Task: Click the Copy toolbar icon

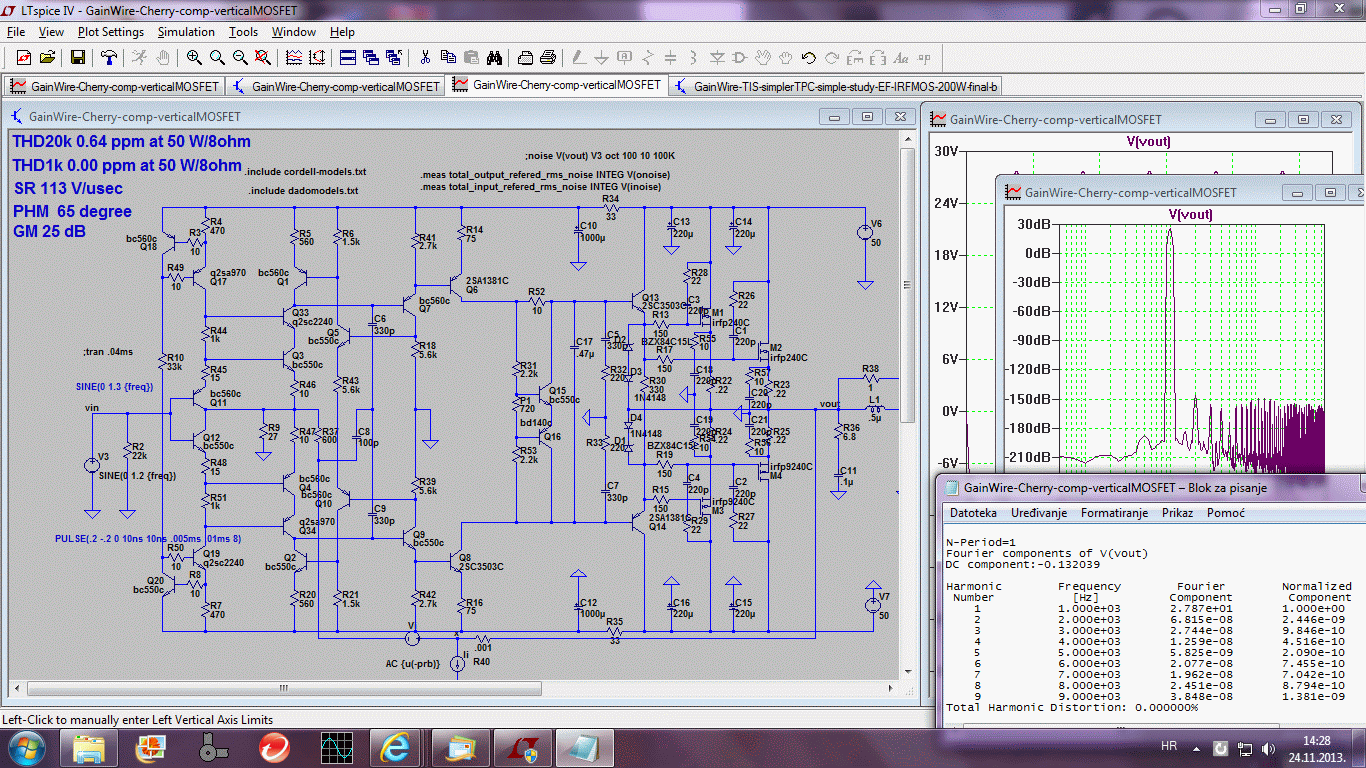Action: 448,57
